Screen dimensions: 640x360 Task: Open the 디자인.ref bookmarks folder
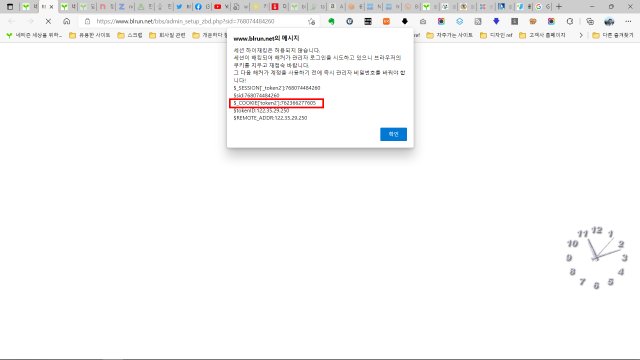pos(496,36)
